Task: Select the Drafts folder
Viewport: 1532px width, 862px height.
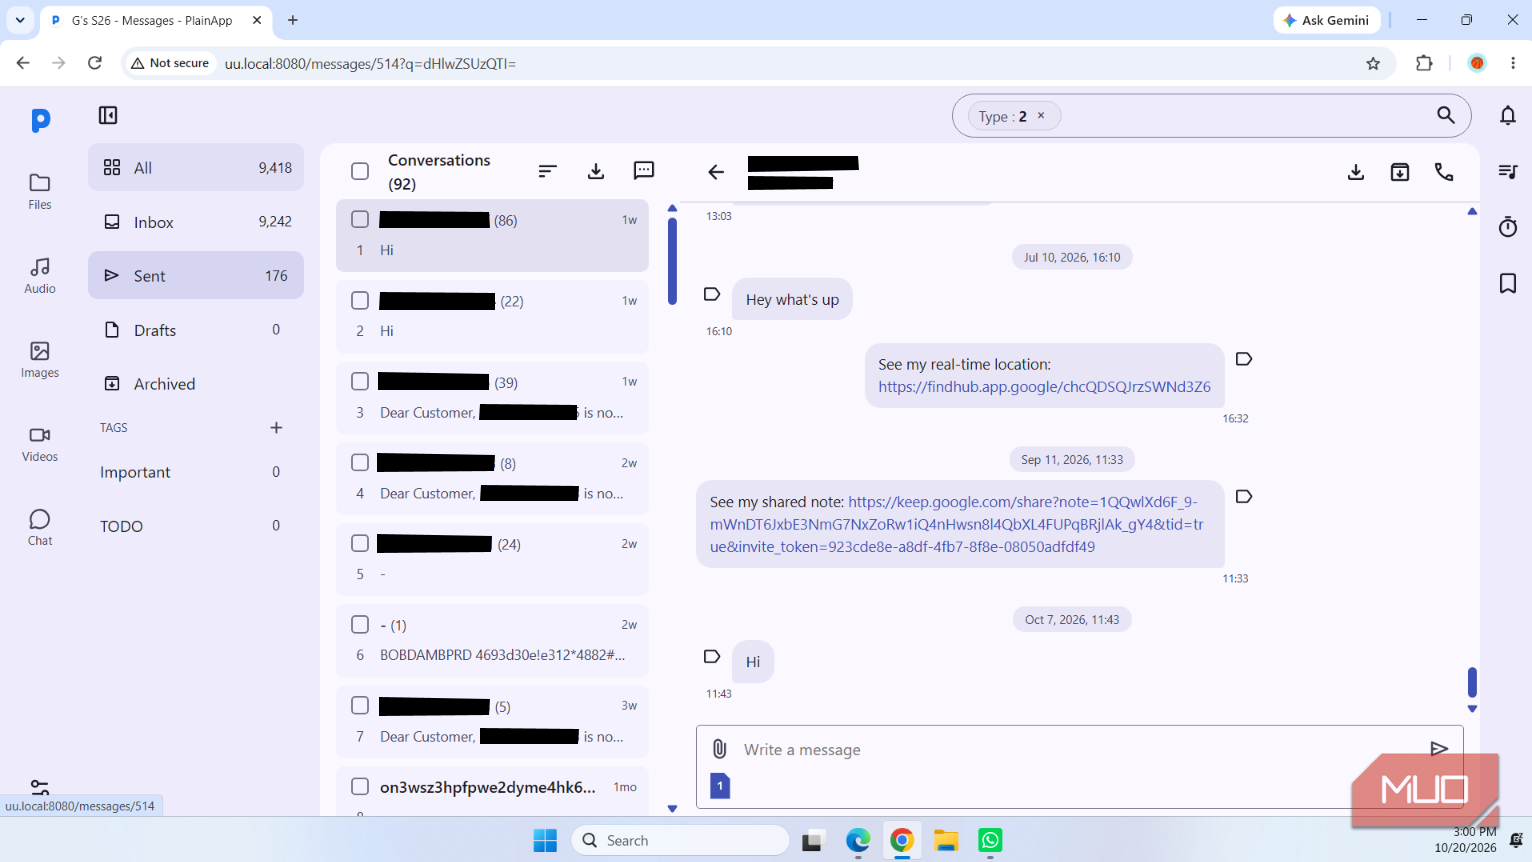Action: click(x=196, y=329)
